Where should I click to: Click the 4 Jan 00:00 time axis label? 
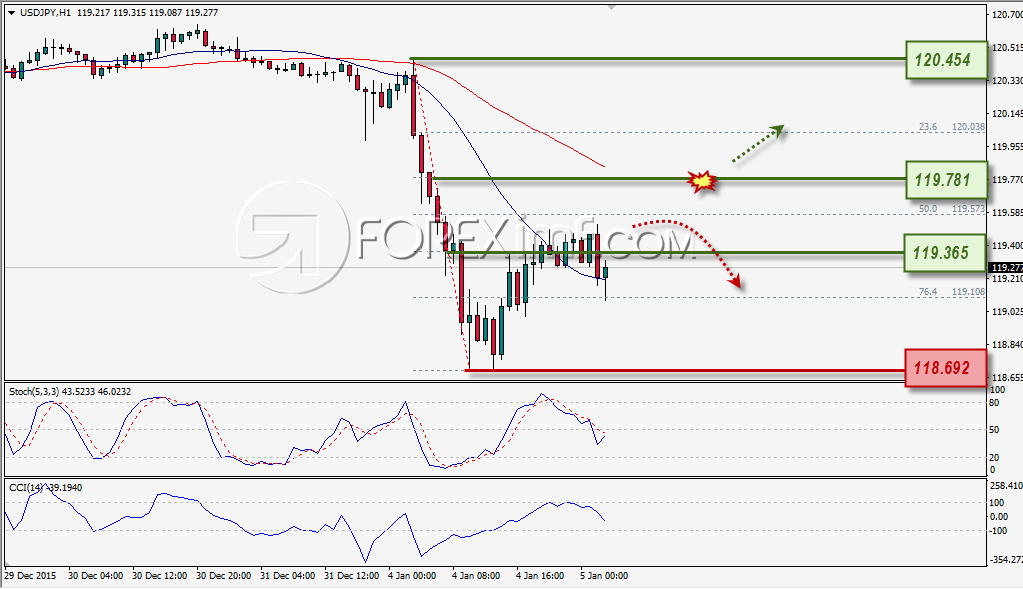[412, 576]
